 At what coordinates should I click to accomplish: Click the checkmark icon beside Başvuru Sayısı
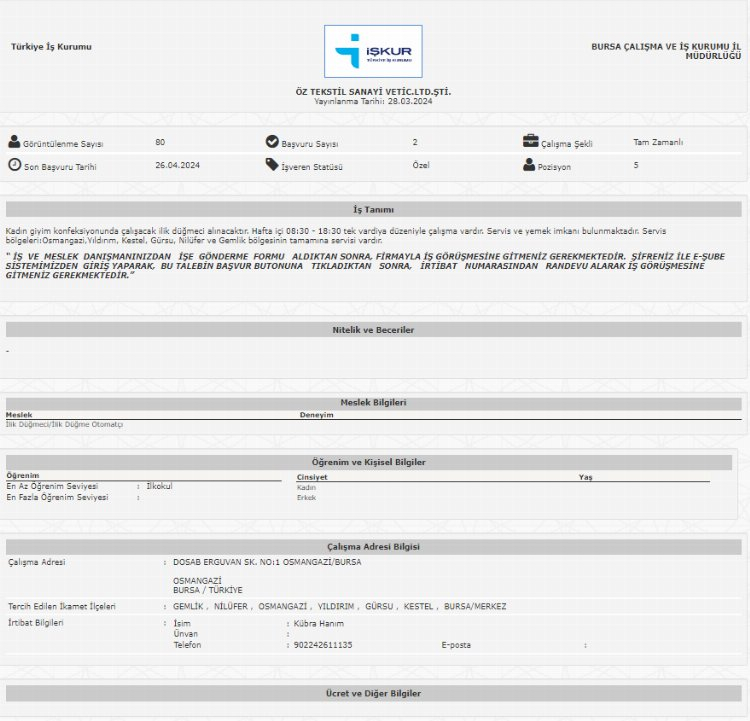272,142
